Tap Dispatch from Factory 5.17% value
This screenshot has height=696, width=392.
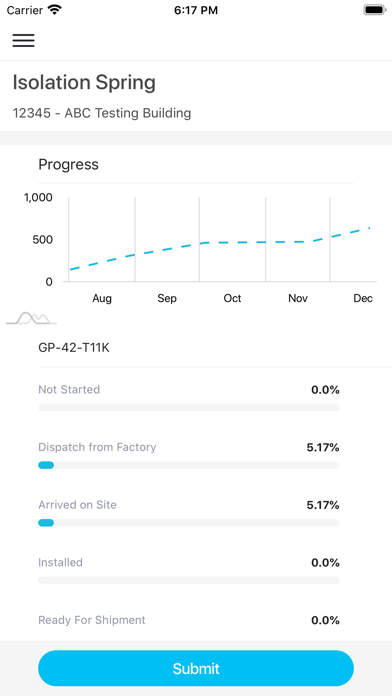pyautogui.click(x=323, y=447)
